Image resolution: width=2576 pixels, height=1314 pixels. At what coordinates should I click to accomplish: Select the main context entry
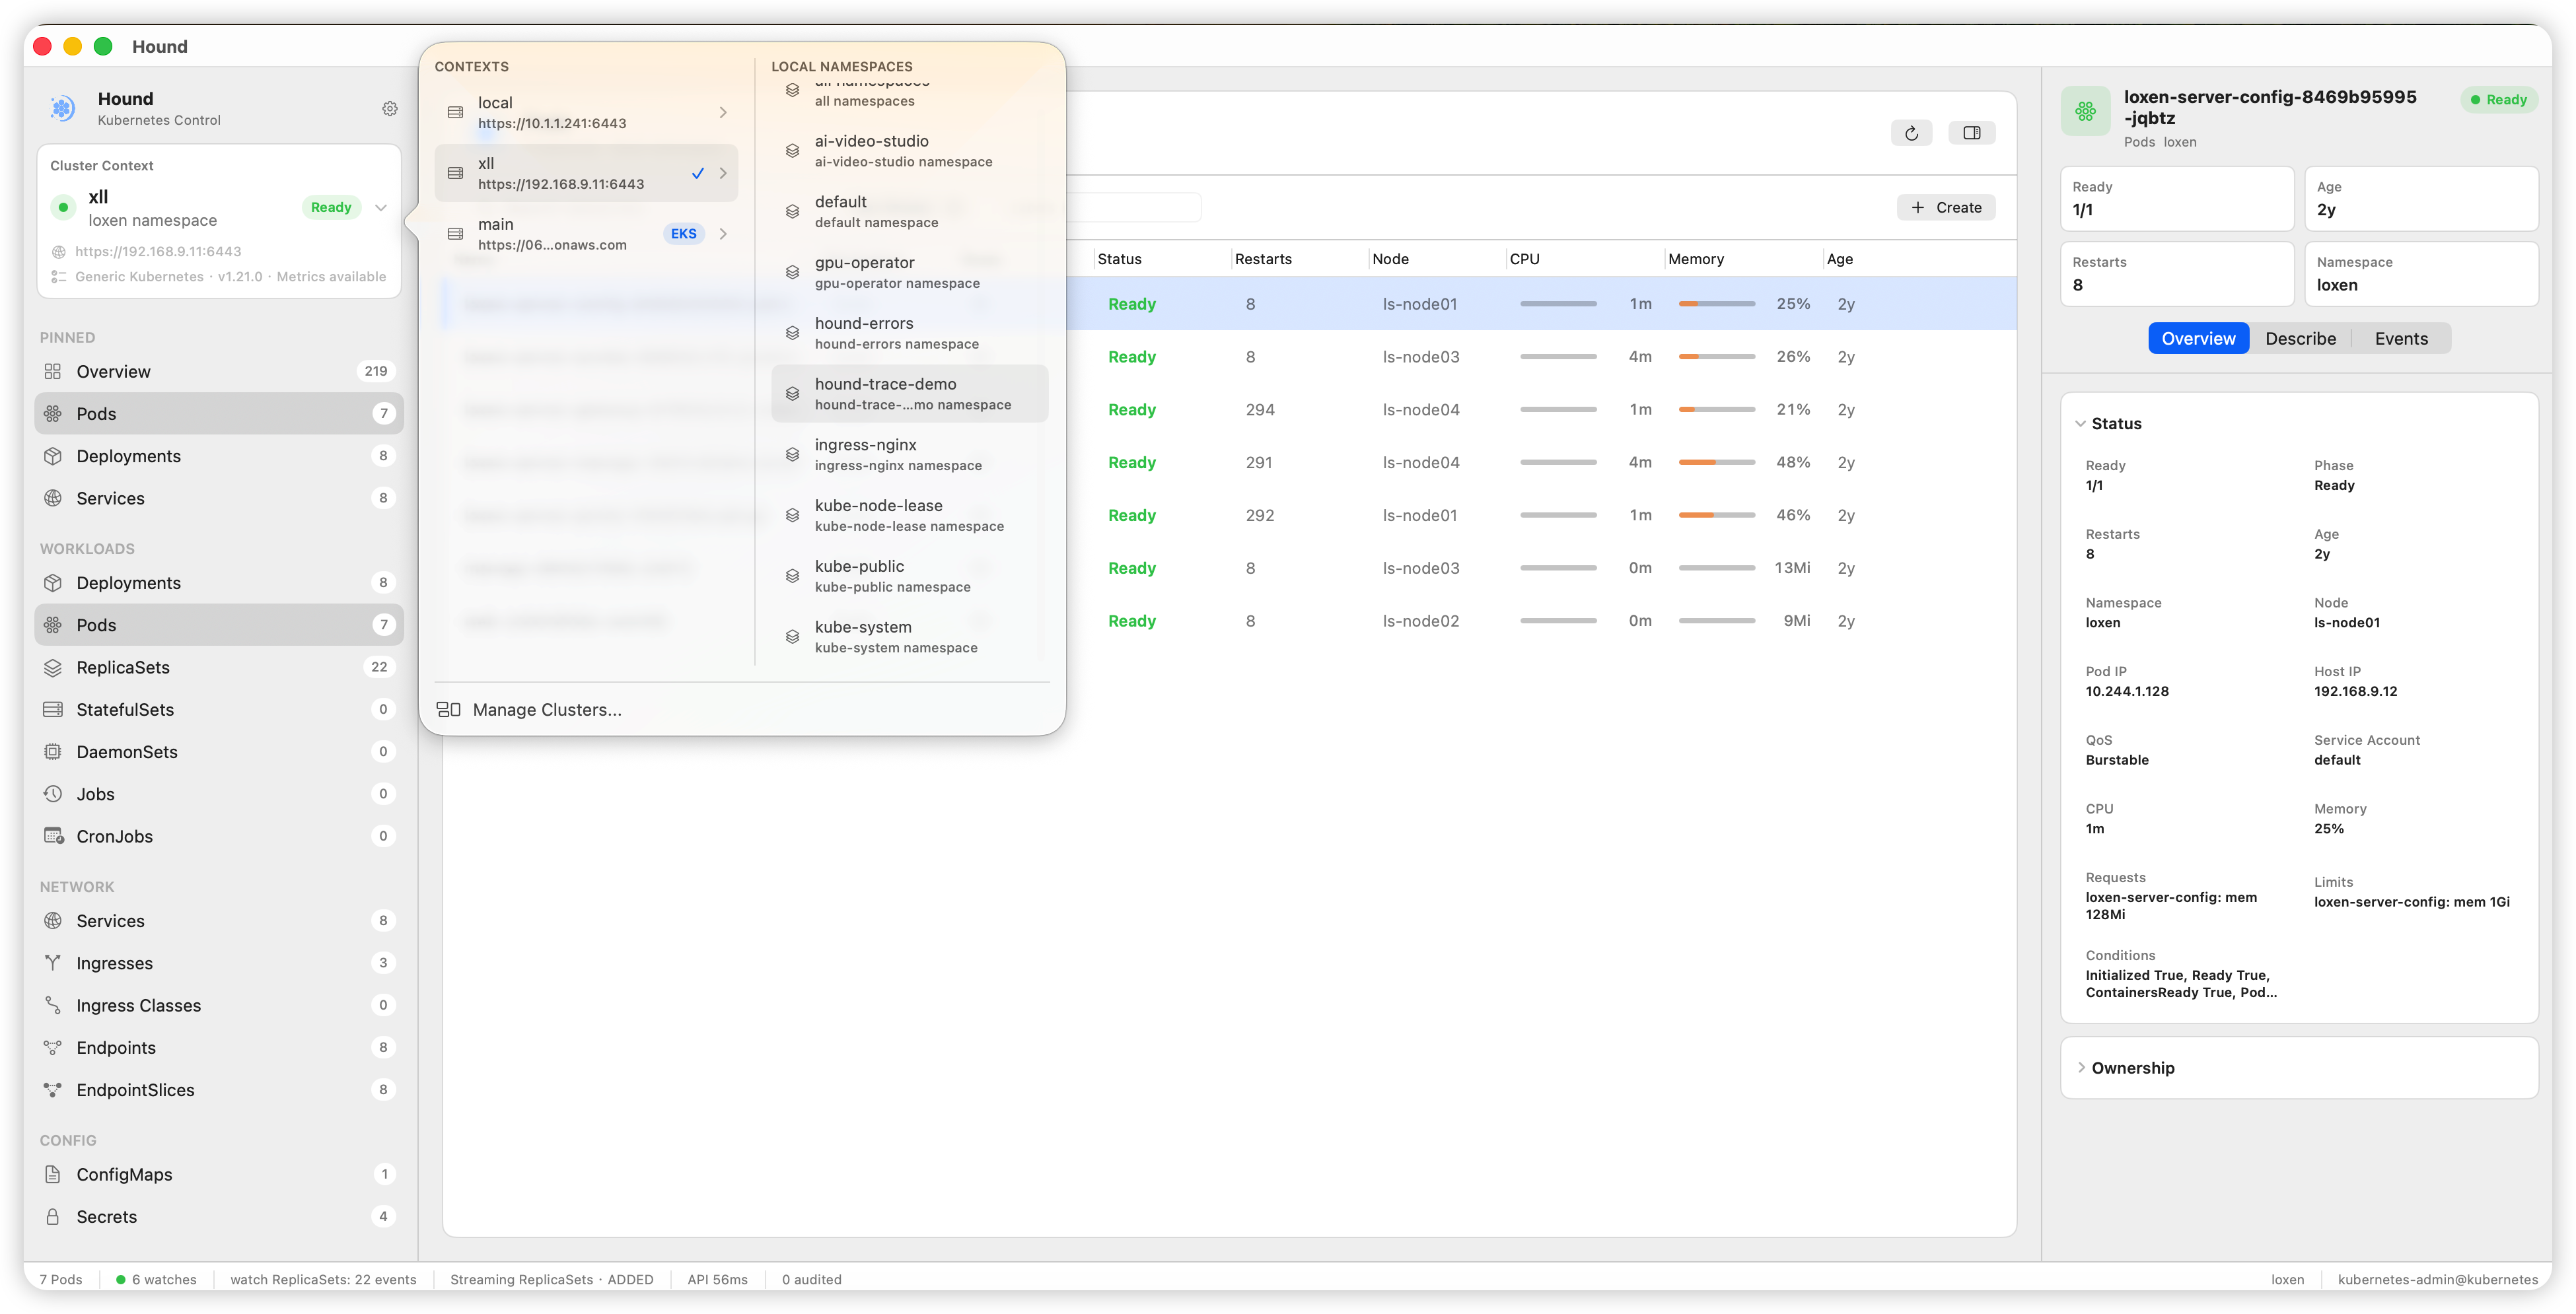point(586,234)
